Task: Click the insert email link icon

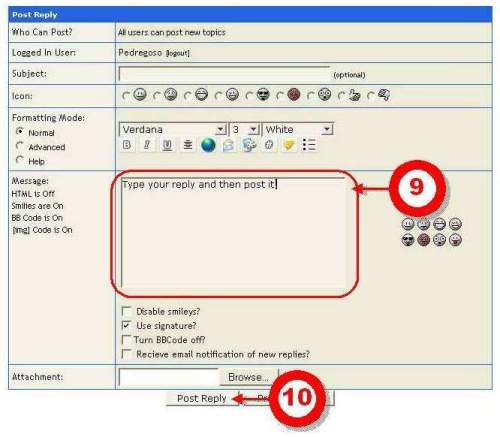Action: [228, 145]
